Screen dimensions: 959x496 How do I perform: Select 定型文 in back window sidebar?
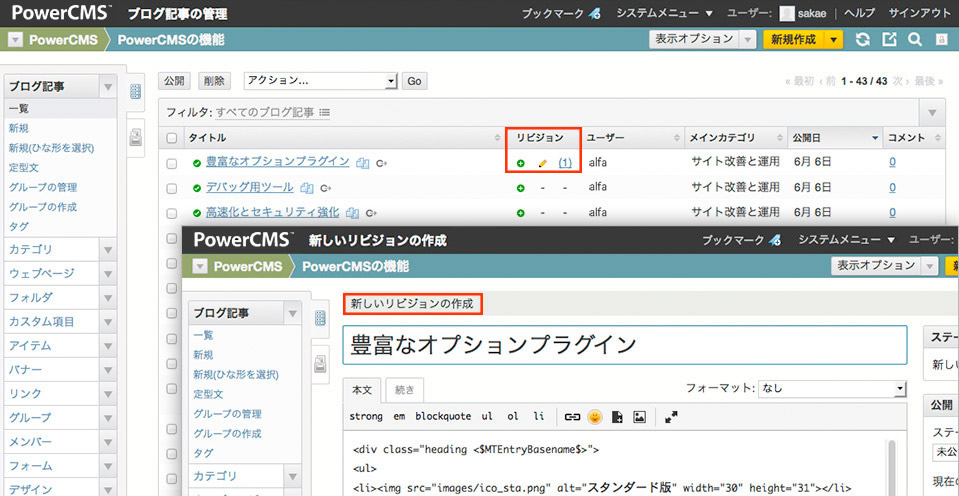24,168
